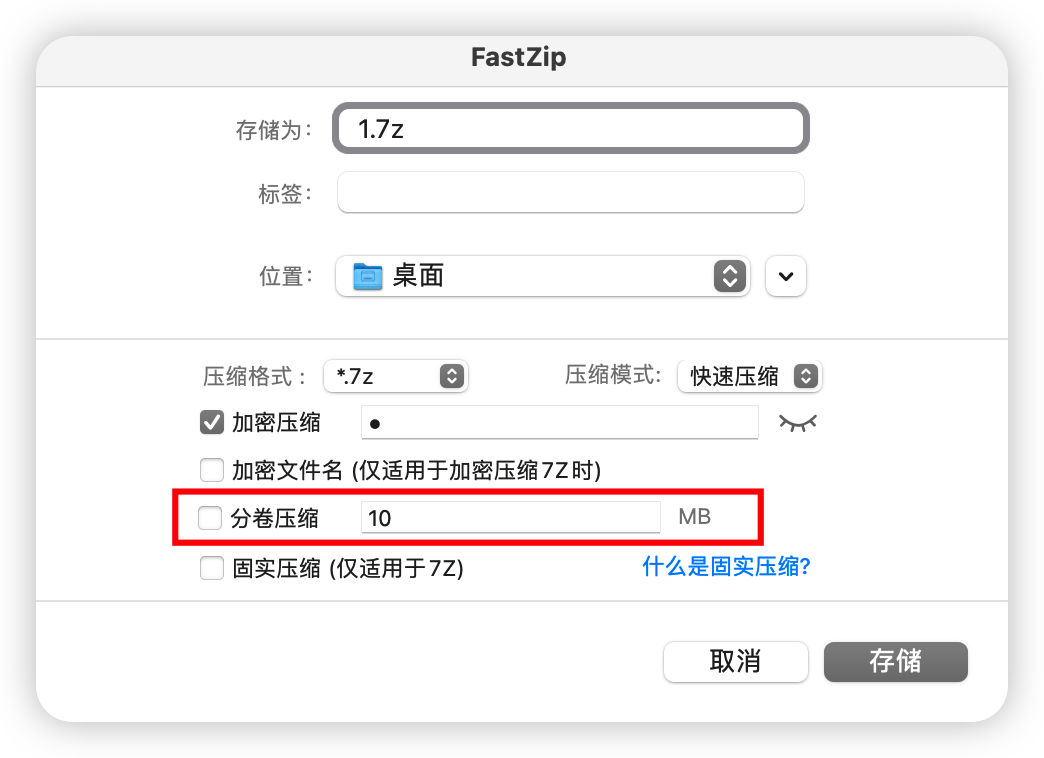Reveal the password with the eye icon
This screenshot has width=1044, height=758.
pos(798,423)
